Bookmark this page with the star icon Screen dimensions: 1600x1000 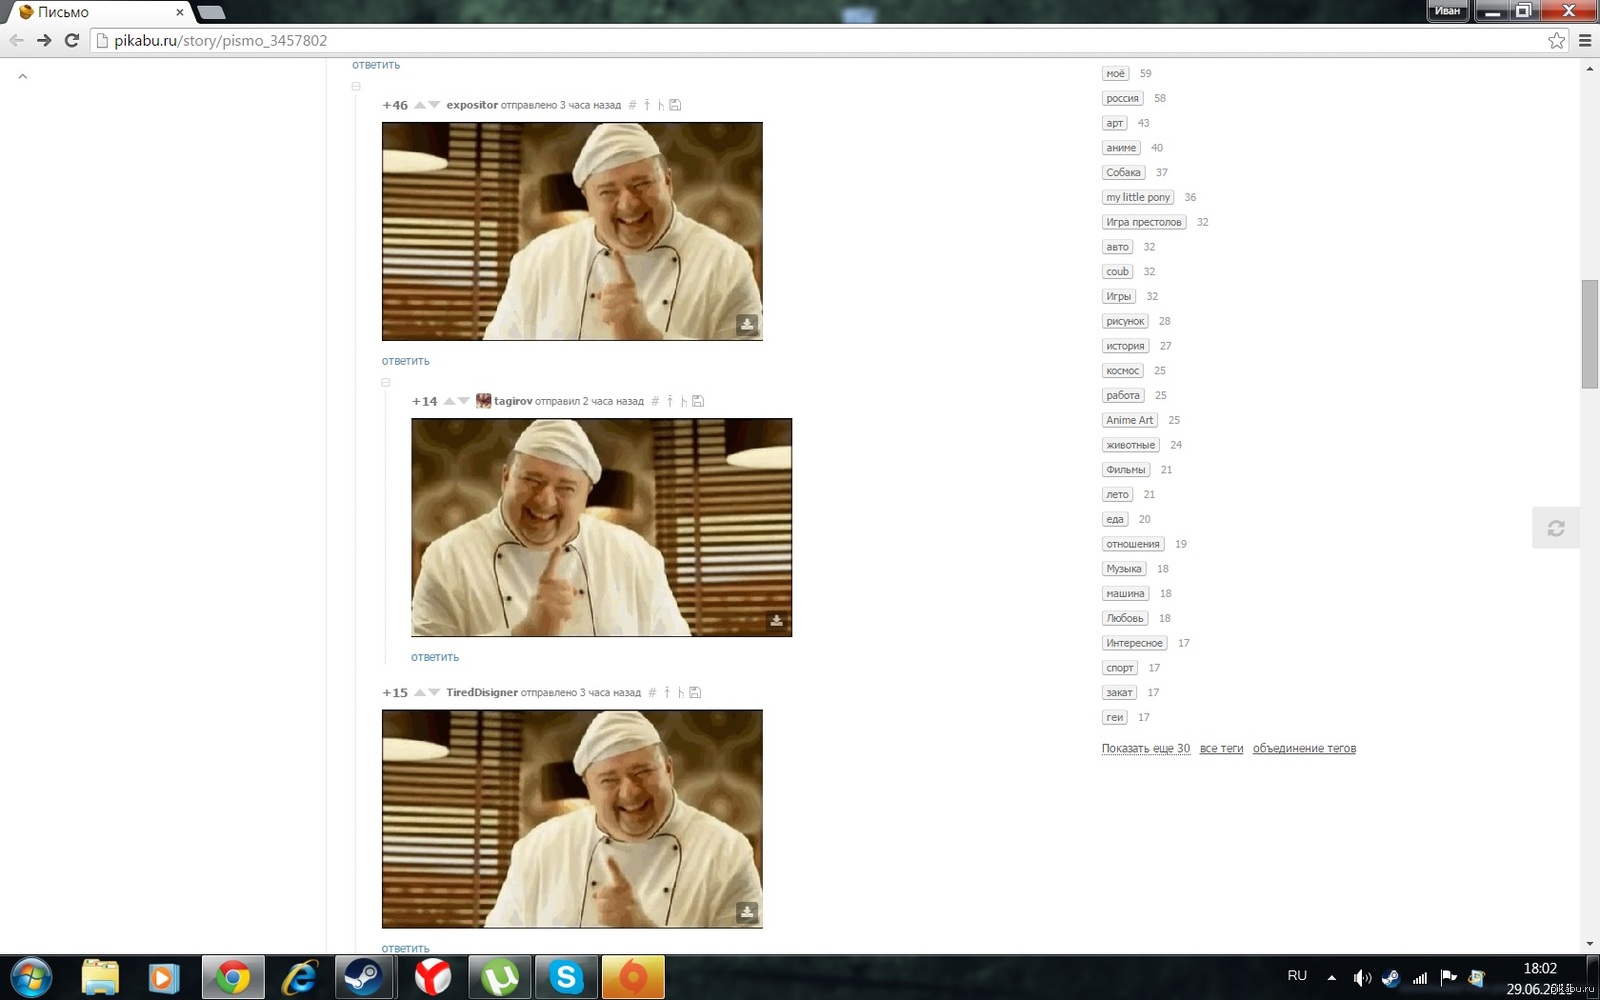(x=1556, y=40)
